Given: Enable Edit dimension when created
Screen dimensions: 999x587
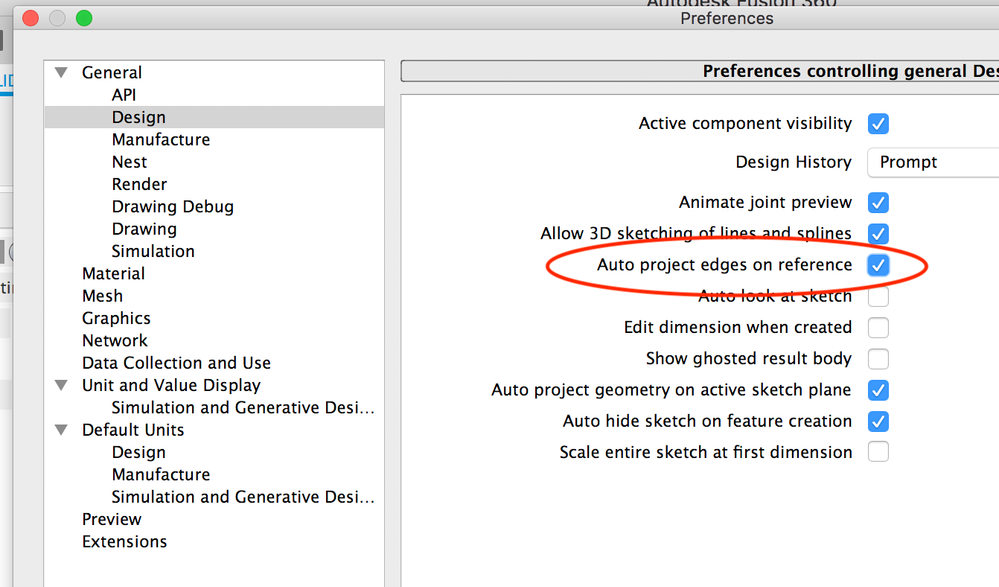Looking at the screenshot, I should coord(878,328).
